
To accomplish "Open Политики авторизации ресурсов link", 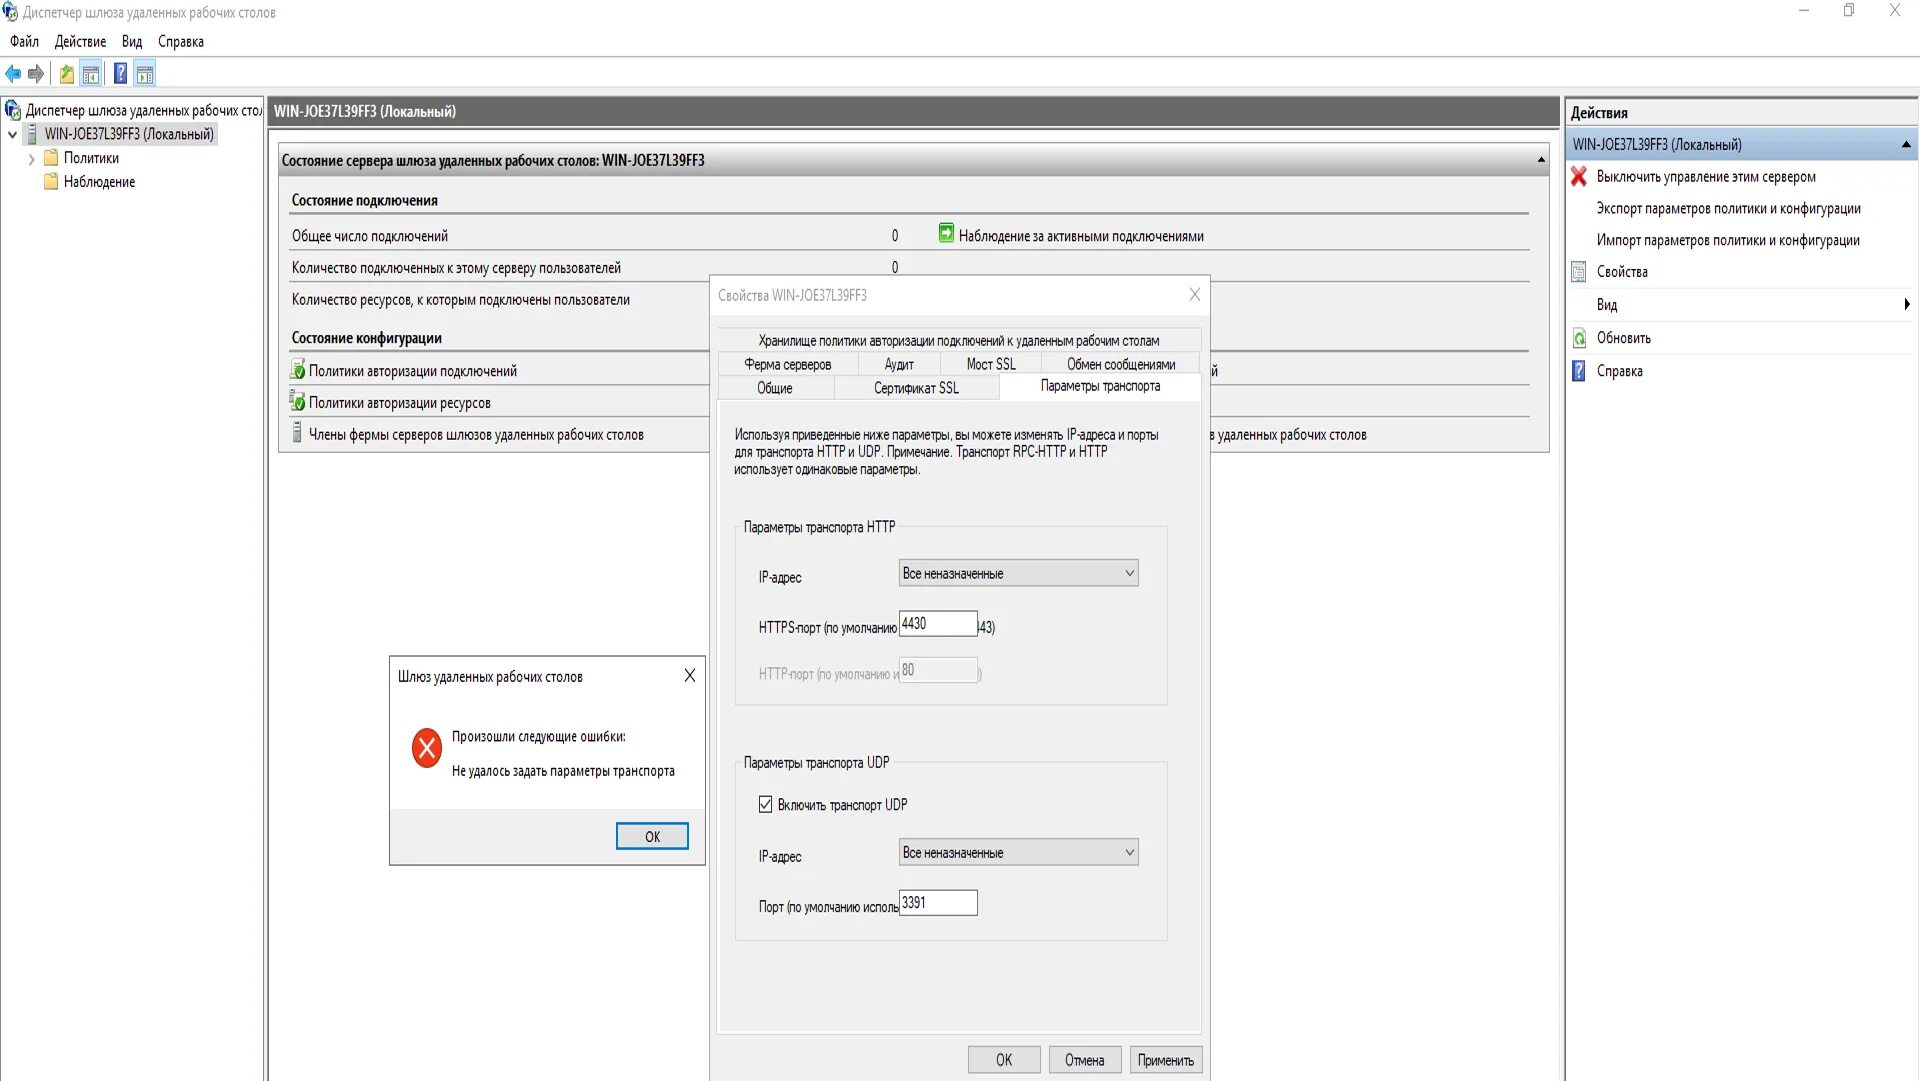I will (x=399, y=403).
